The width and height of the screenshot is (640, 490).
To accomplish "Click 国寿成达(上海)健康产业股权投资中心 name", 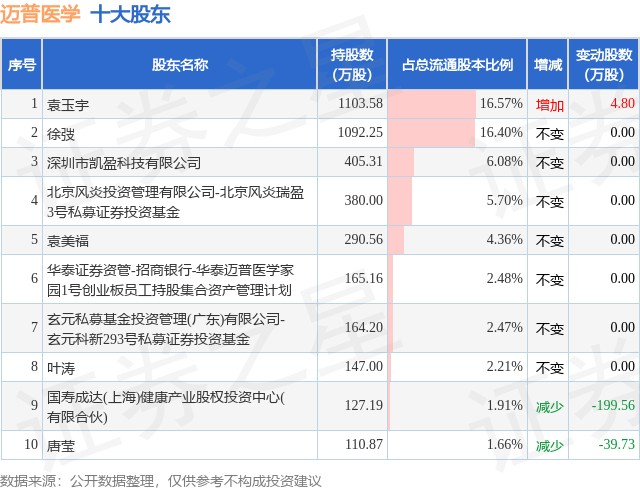I will 166,406.
